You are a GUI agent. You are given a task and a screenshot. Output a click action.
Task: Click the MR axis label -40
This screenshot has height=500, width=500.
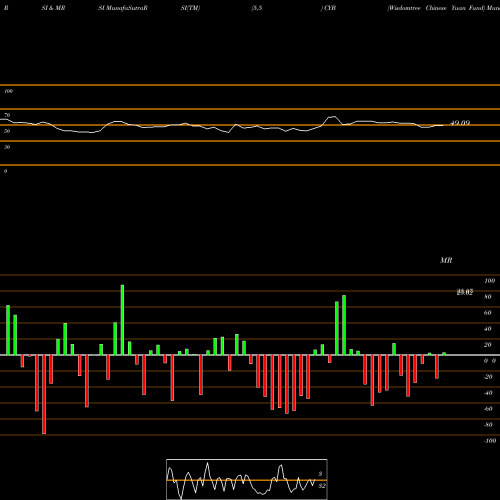click(488, 393)
